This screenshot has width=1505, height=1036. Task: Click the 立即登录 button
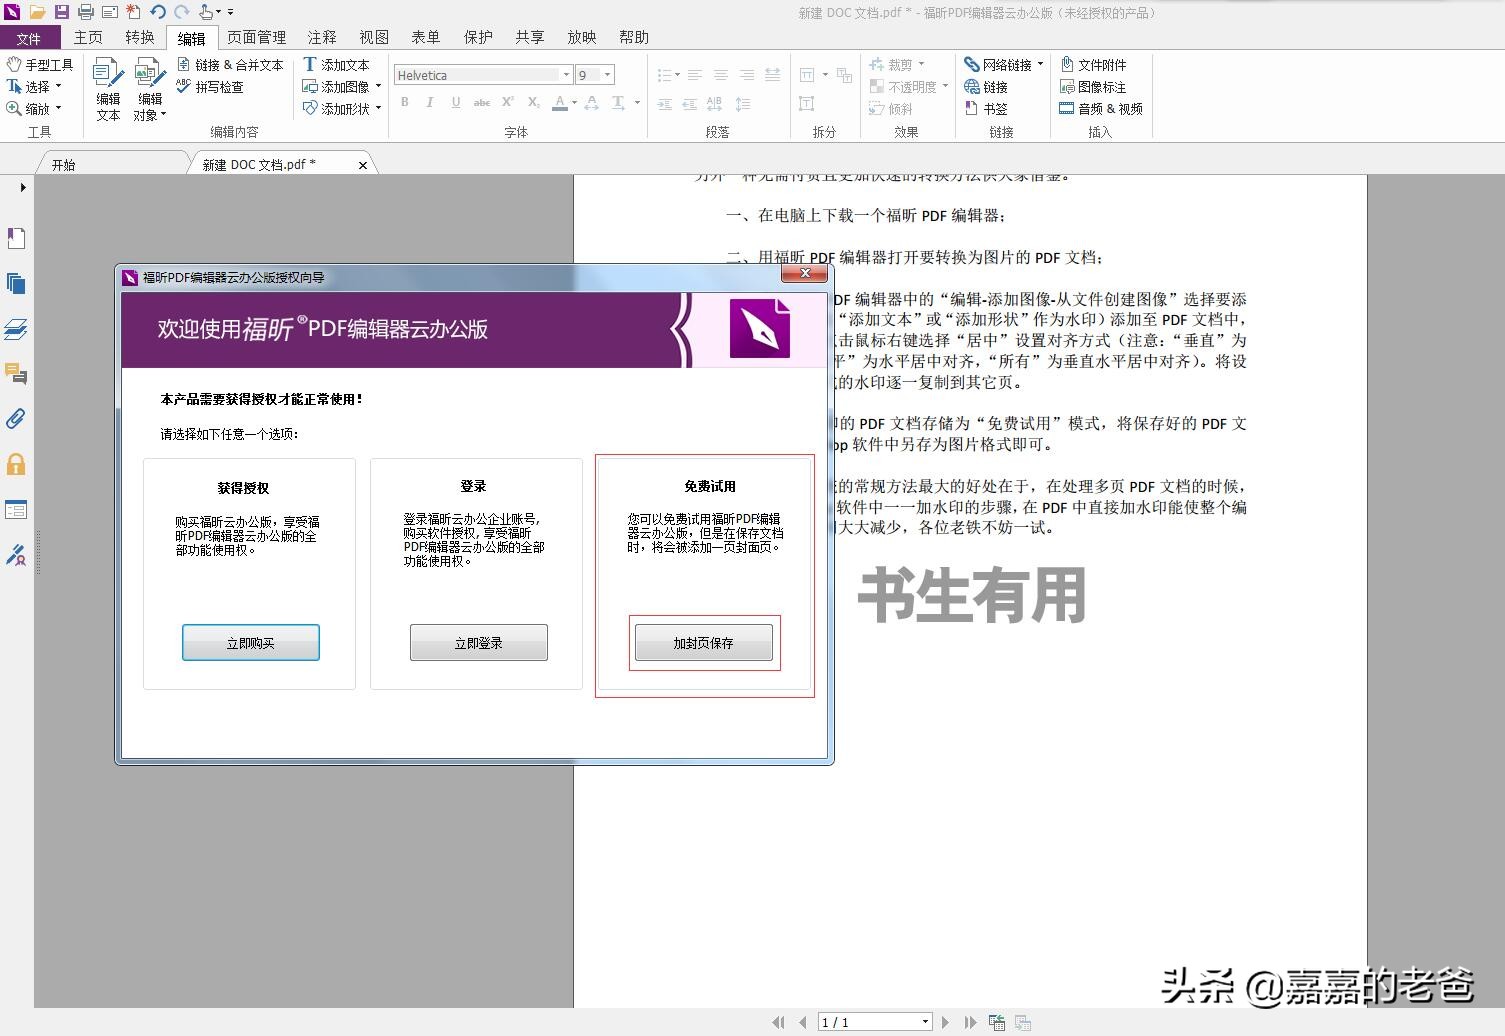point(477,642)
